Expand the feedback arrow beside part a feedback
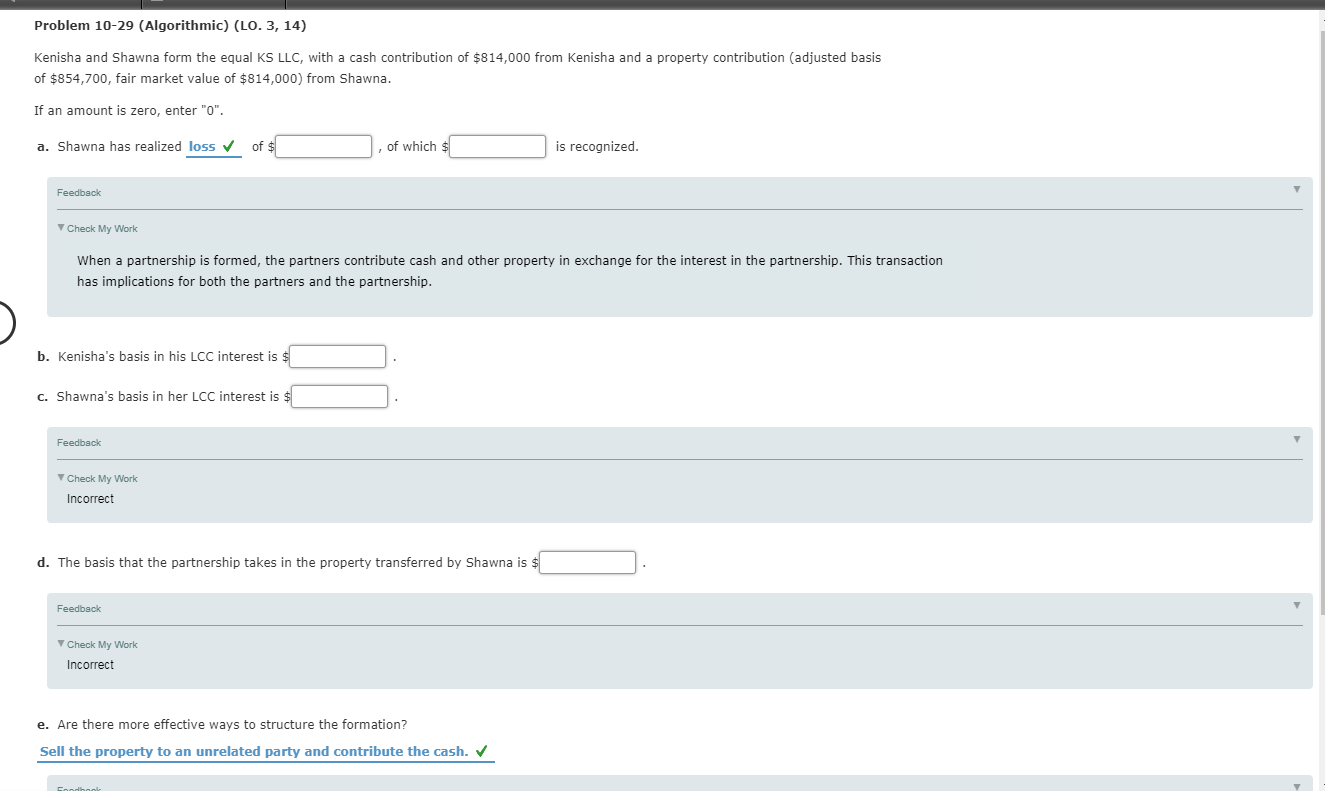The image size is (1325, 791). (1296, 188)
